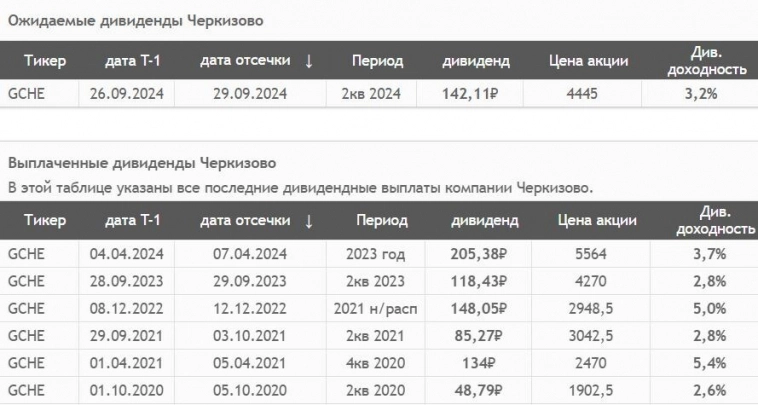
Task: Click sort arrow in paid dividends table header
Action: pos(309,221)
